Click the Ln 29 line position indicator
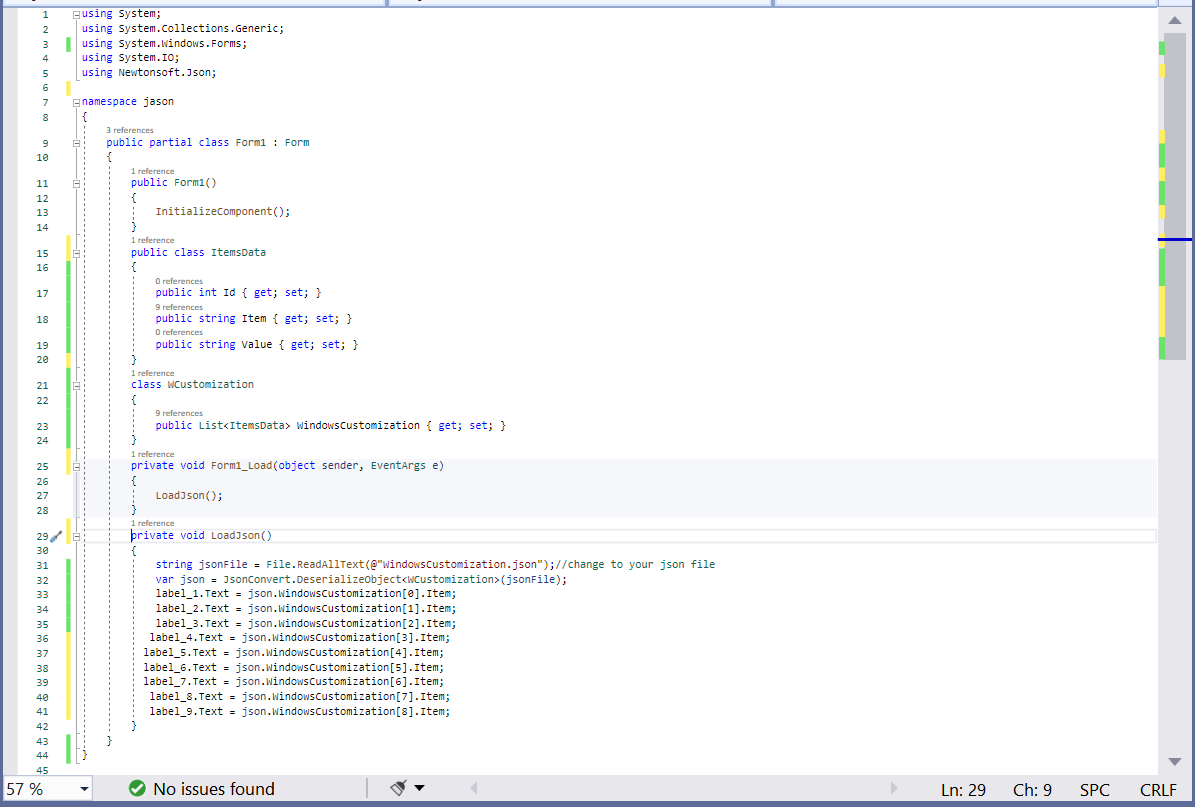The width and height of the screenshot is (1195, 807). [x=962, y=788]
